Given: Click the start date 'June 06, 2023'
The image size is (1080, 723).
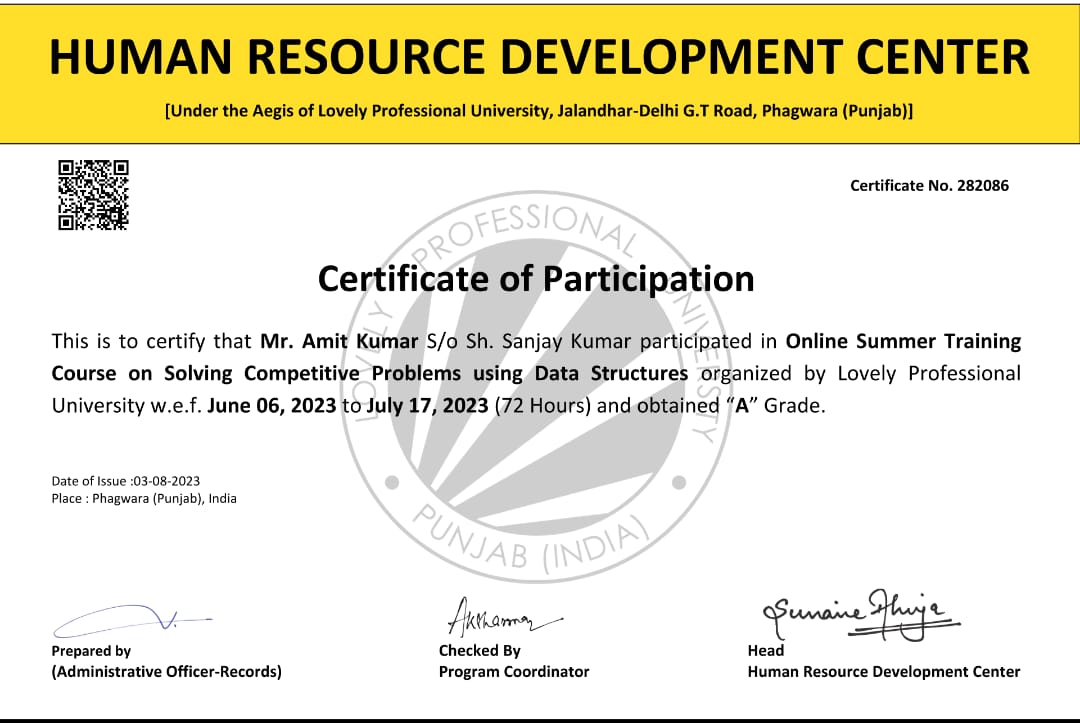Looking at the screenshot, I should 271,406.
